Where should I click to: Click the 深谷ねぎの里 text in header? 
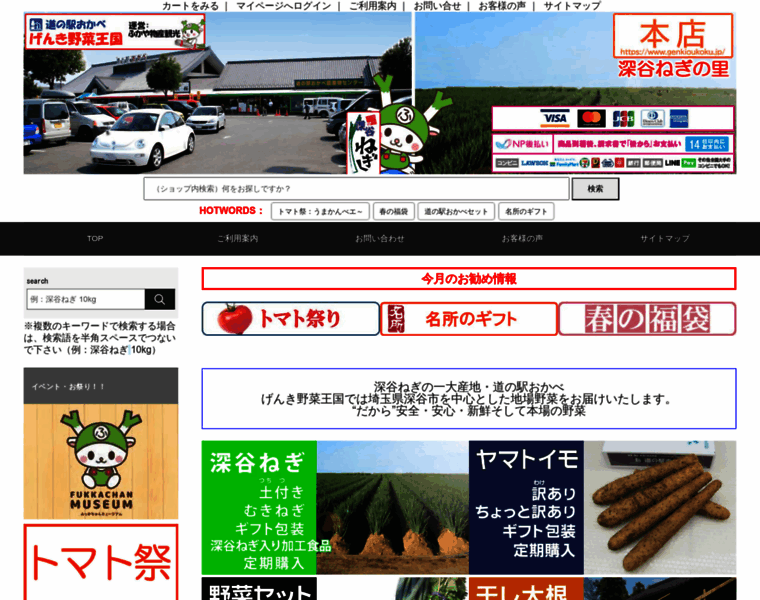pyautogui.click(x=673, y=69)
